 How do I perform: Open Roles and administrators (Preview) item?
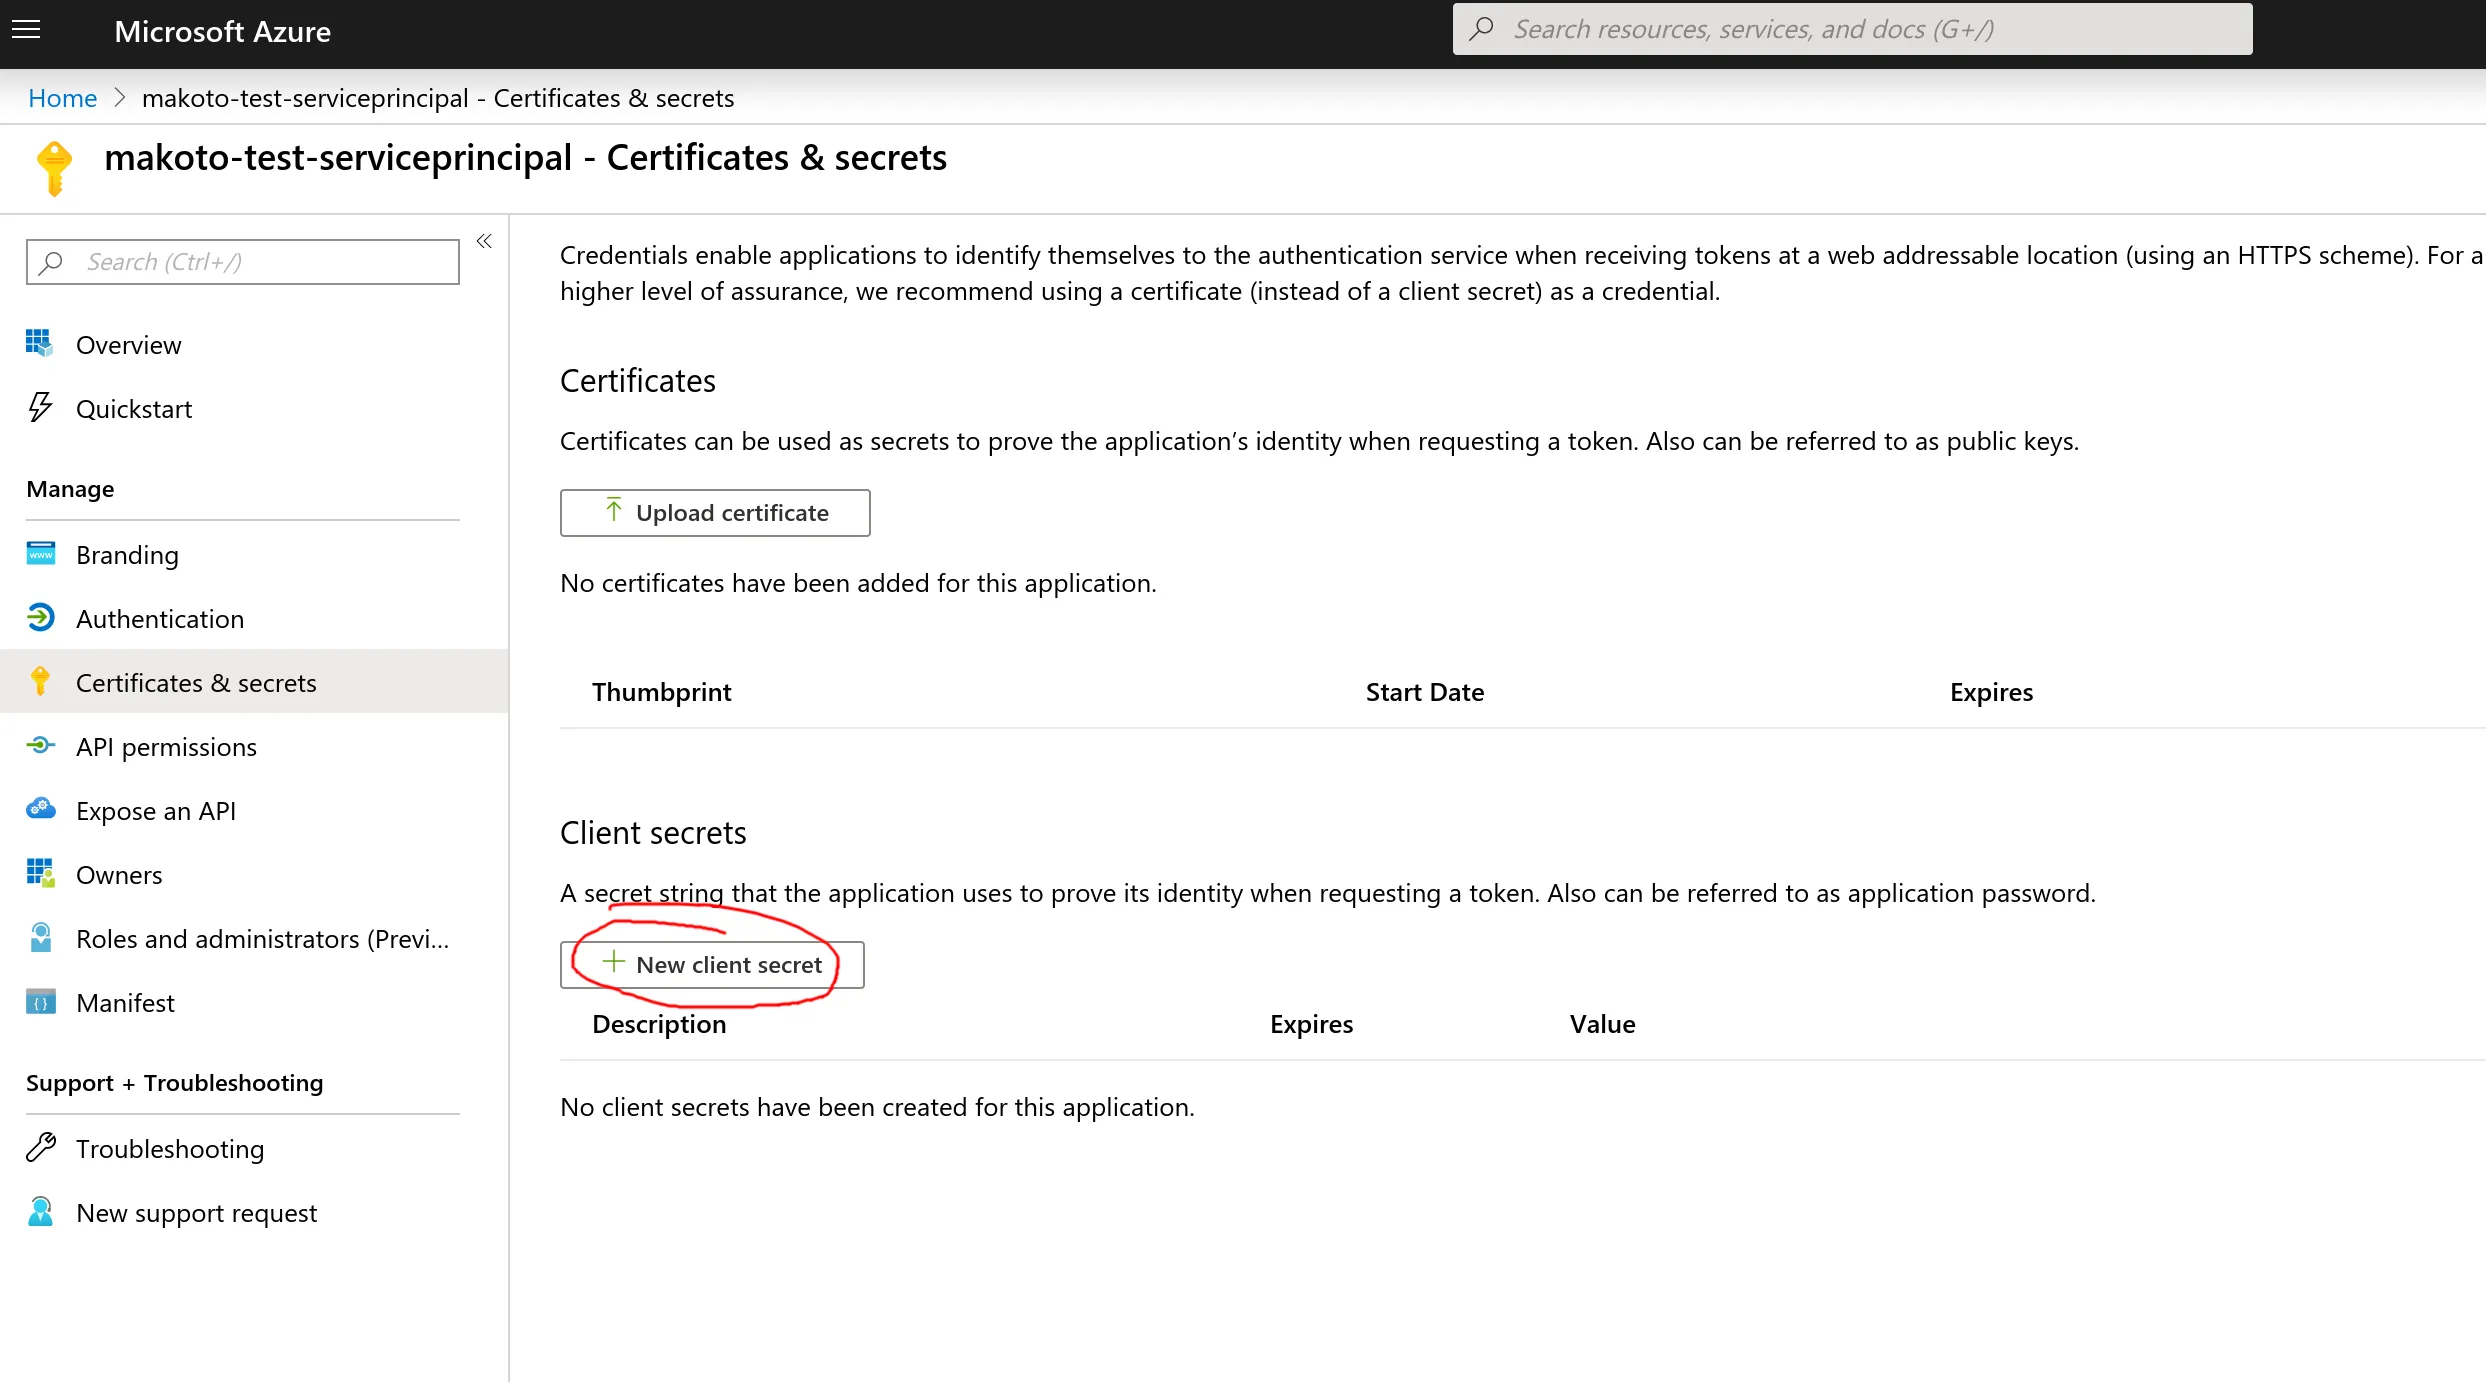point(262,939)
